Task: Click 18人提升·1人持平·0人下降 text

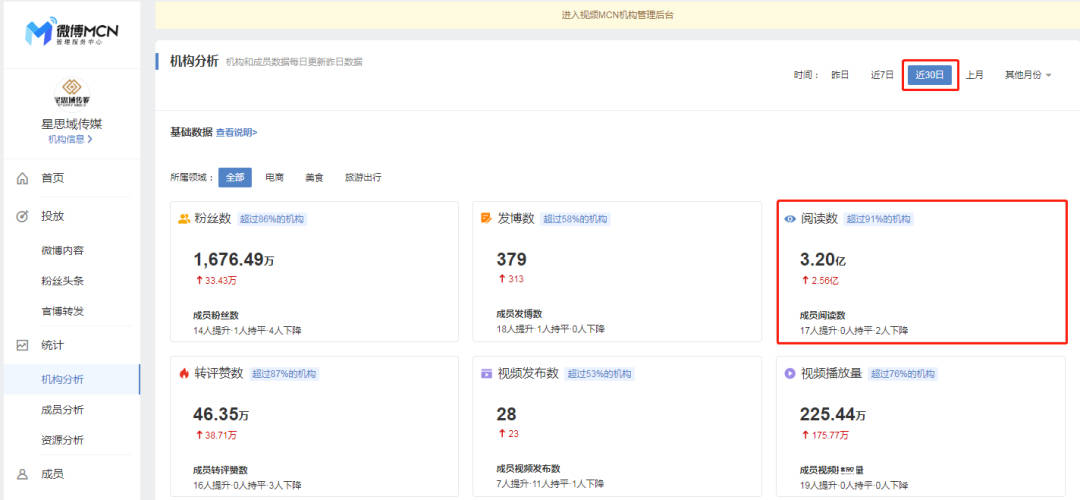Action: 550,330
